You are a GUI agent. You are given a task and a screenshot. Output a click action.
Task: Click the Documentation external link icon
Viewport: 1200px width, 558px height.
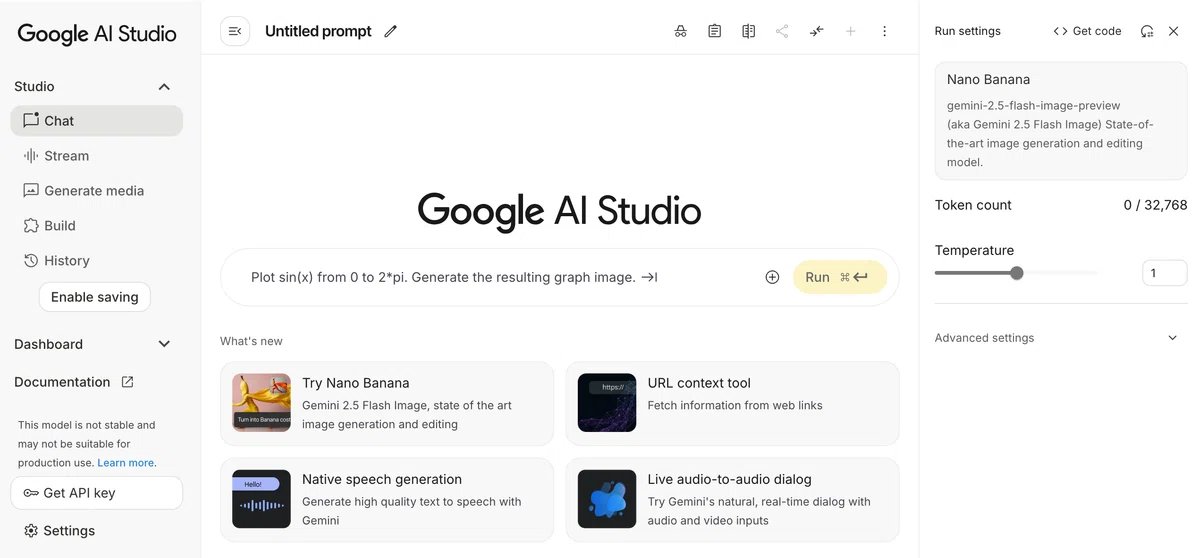tap(127, 382)
